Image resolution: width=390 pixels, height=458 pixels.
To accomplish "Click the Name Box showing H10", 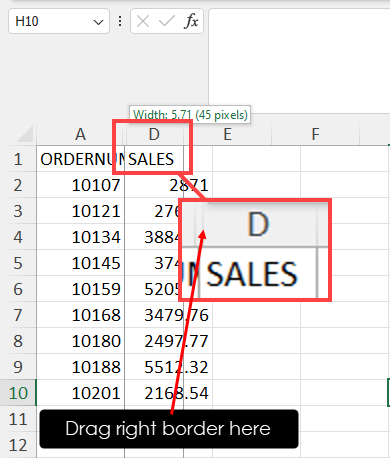I will [59, 21].
